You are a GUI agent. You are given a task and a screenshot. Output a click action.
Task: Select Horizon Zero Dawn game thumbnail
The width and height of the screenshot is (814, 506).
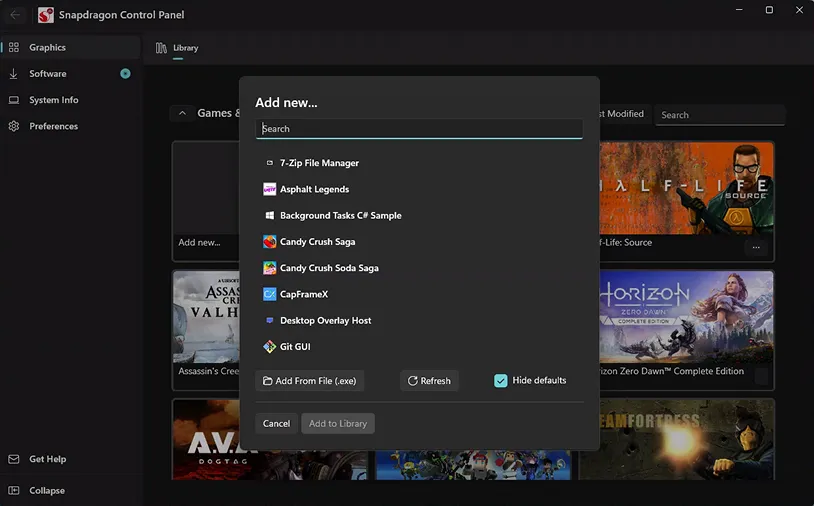(687, 315)
